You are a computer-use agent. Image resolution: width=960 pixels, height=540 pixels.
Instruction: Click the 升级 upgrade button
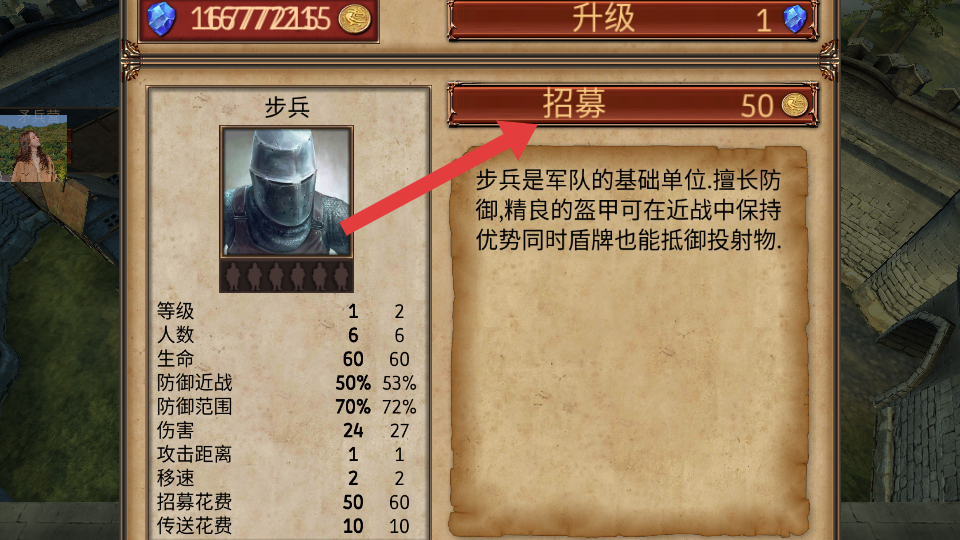(x=633, y=19)
